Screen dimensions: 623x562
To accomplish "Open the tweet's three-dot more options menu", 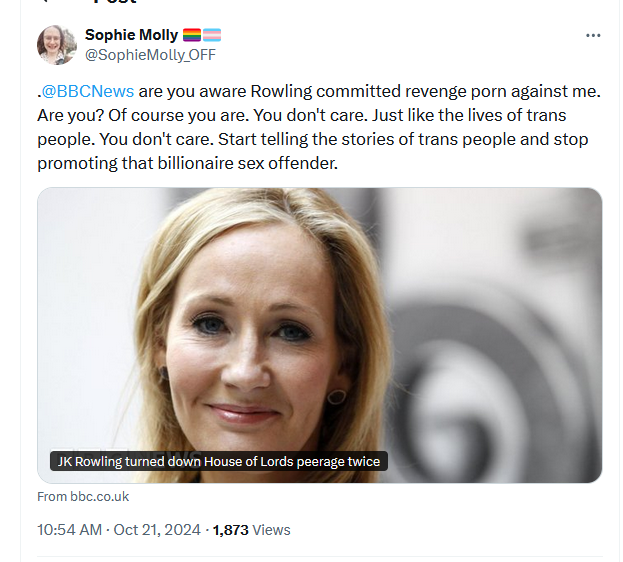I will (x=593, y=35).
